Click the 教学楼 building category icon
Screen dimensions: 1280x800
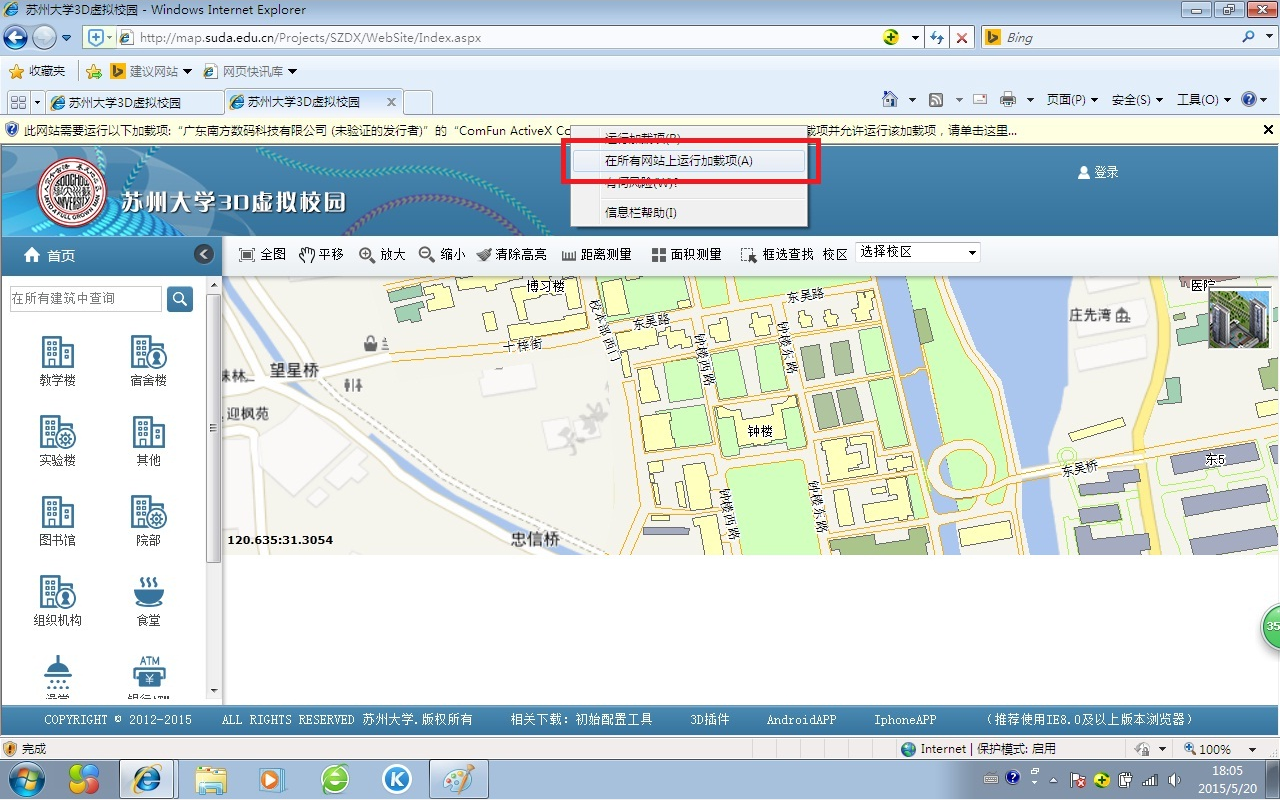58,353
